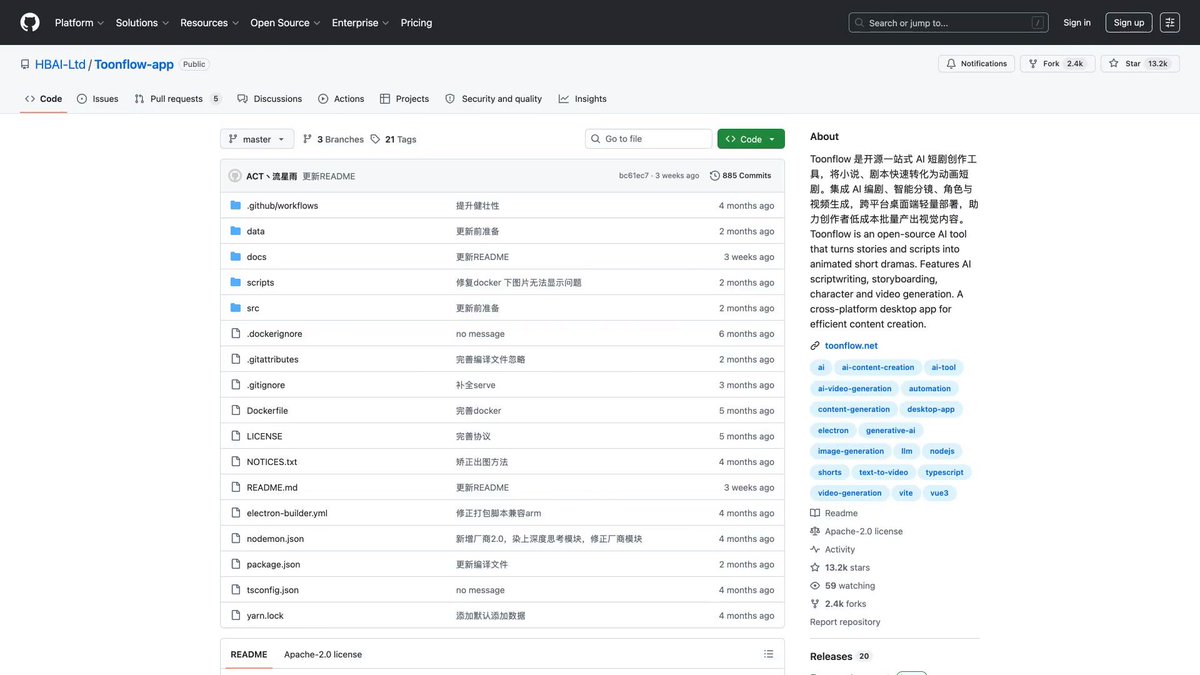Click the stars icon beside 13.2k stars
This screenshot has height=675, width=1200.
(x=815, y=567)
